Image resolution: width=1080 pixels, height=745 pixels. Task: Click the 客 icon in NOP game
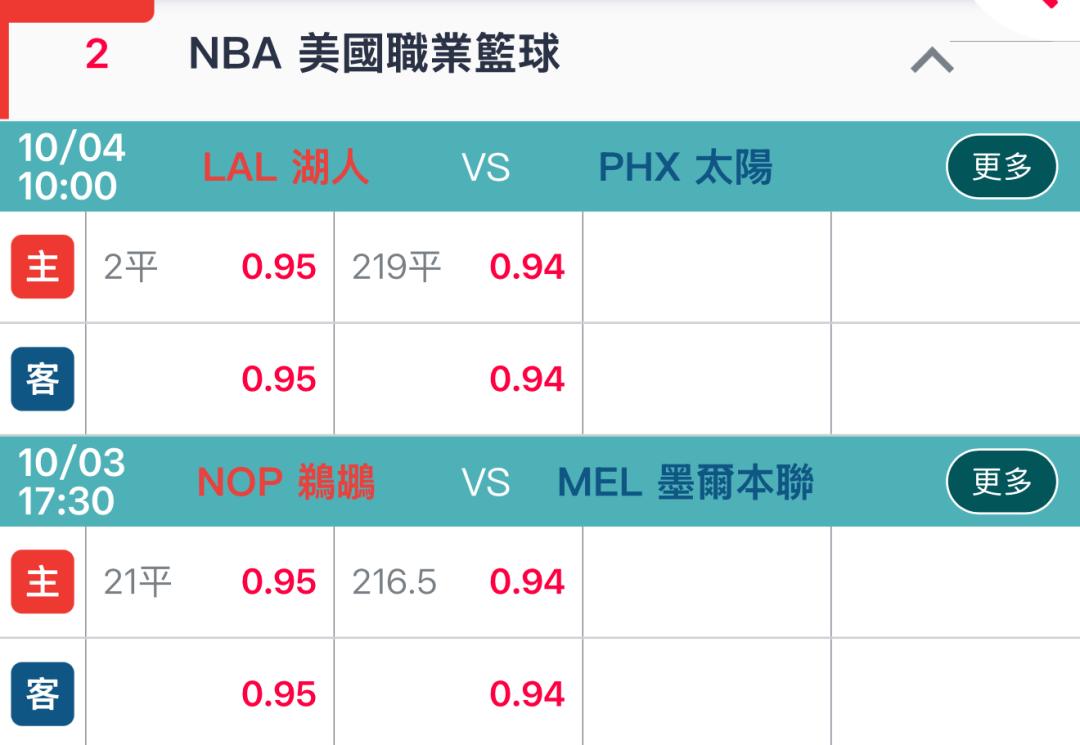[x=42, y=694]
